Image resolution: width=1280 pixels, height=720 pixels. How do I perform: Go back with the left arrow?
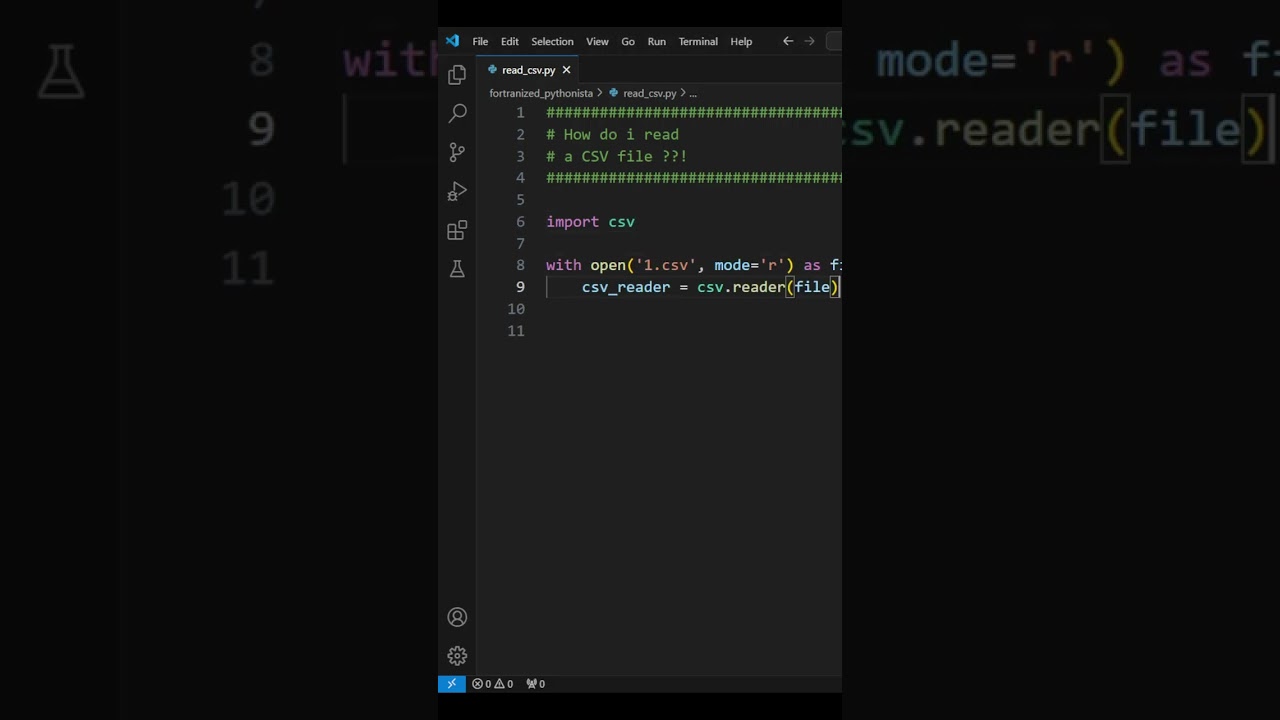click(788, 41)
